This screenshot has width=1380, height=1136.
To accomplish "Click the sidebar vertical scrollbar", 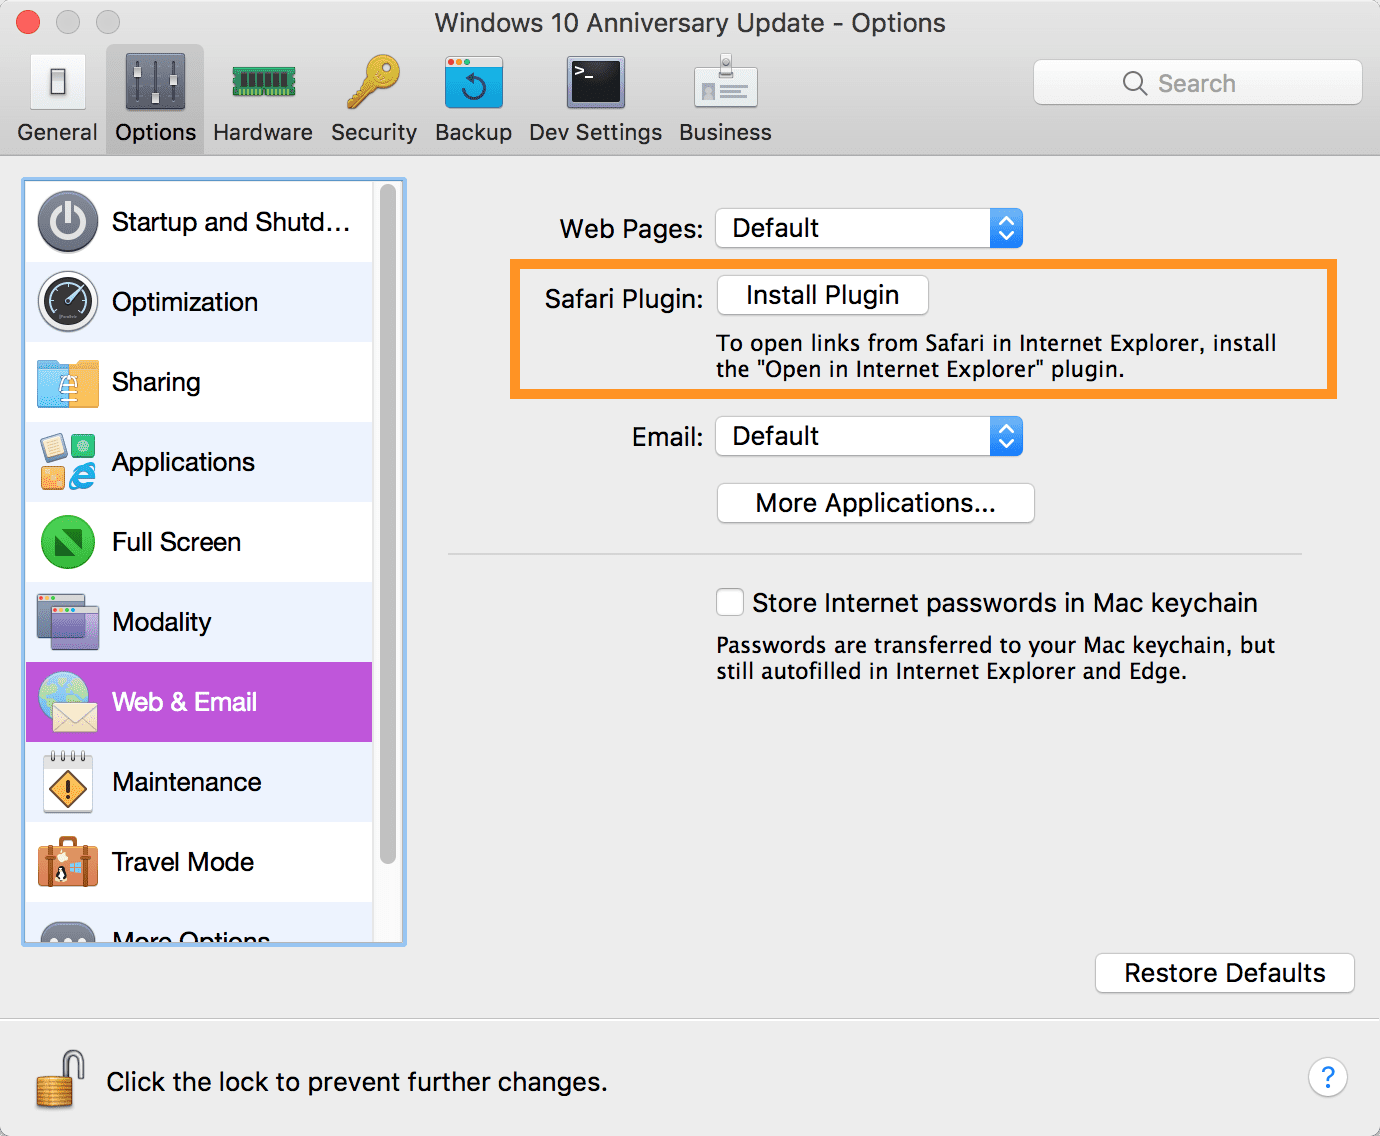I will [388, 524].
